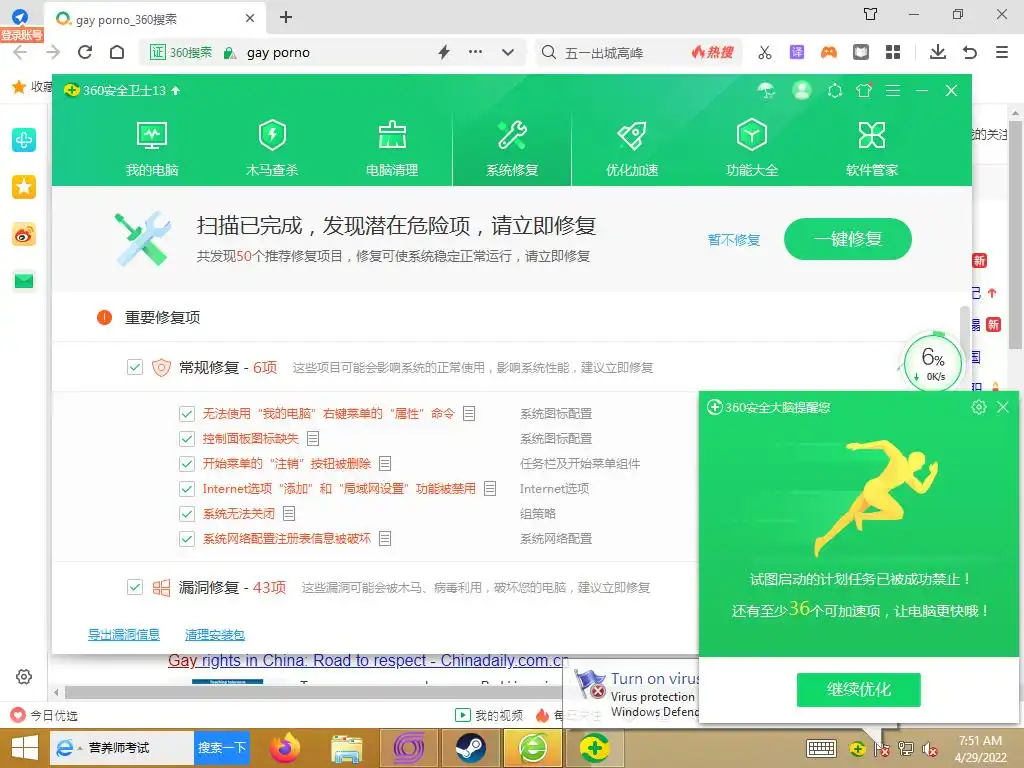Open the popup settings gear icon
1024x768 pixels.
click(978, 407)
